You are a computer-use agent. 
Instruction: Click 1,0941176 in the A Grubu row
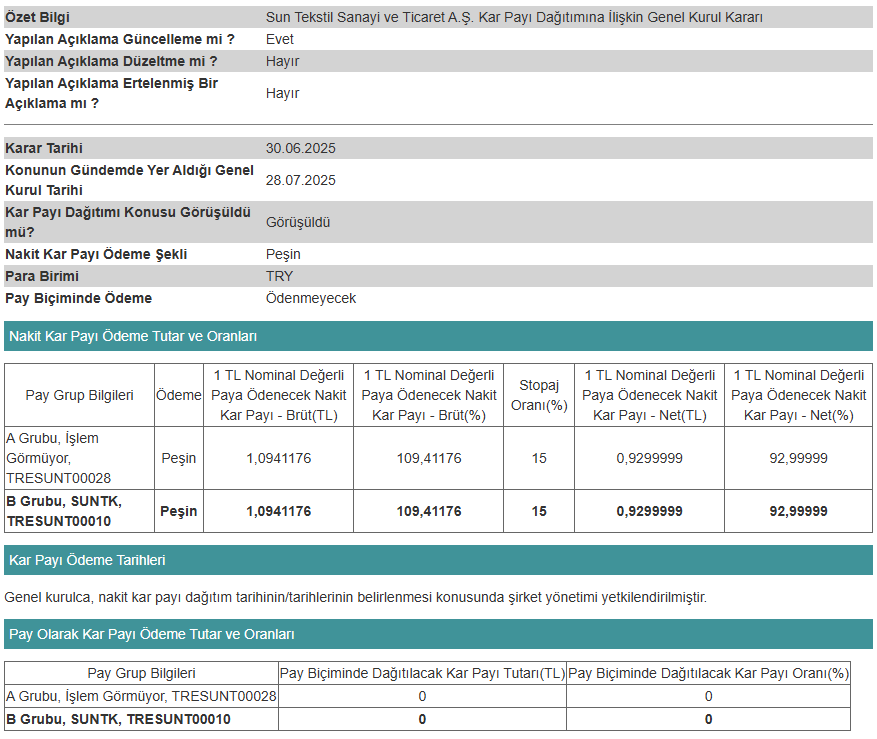279,458
